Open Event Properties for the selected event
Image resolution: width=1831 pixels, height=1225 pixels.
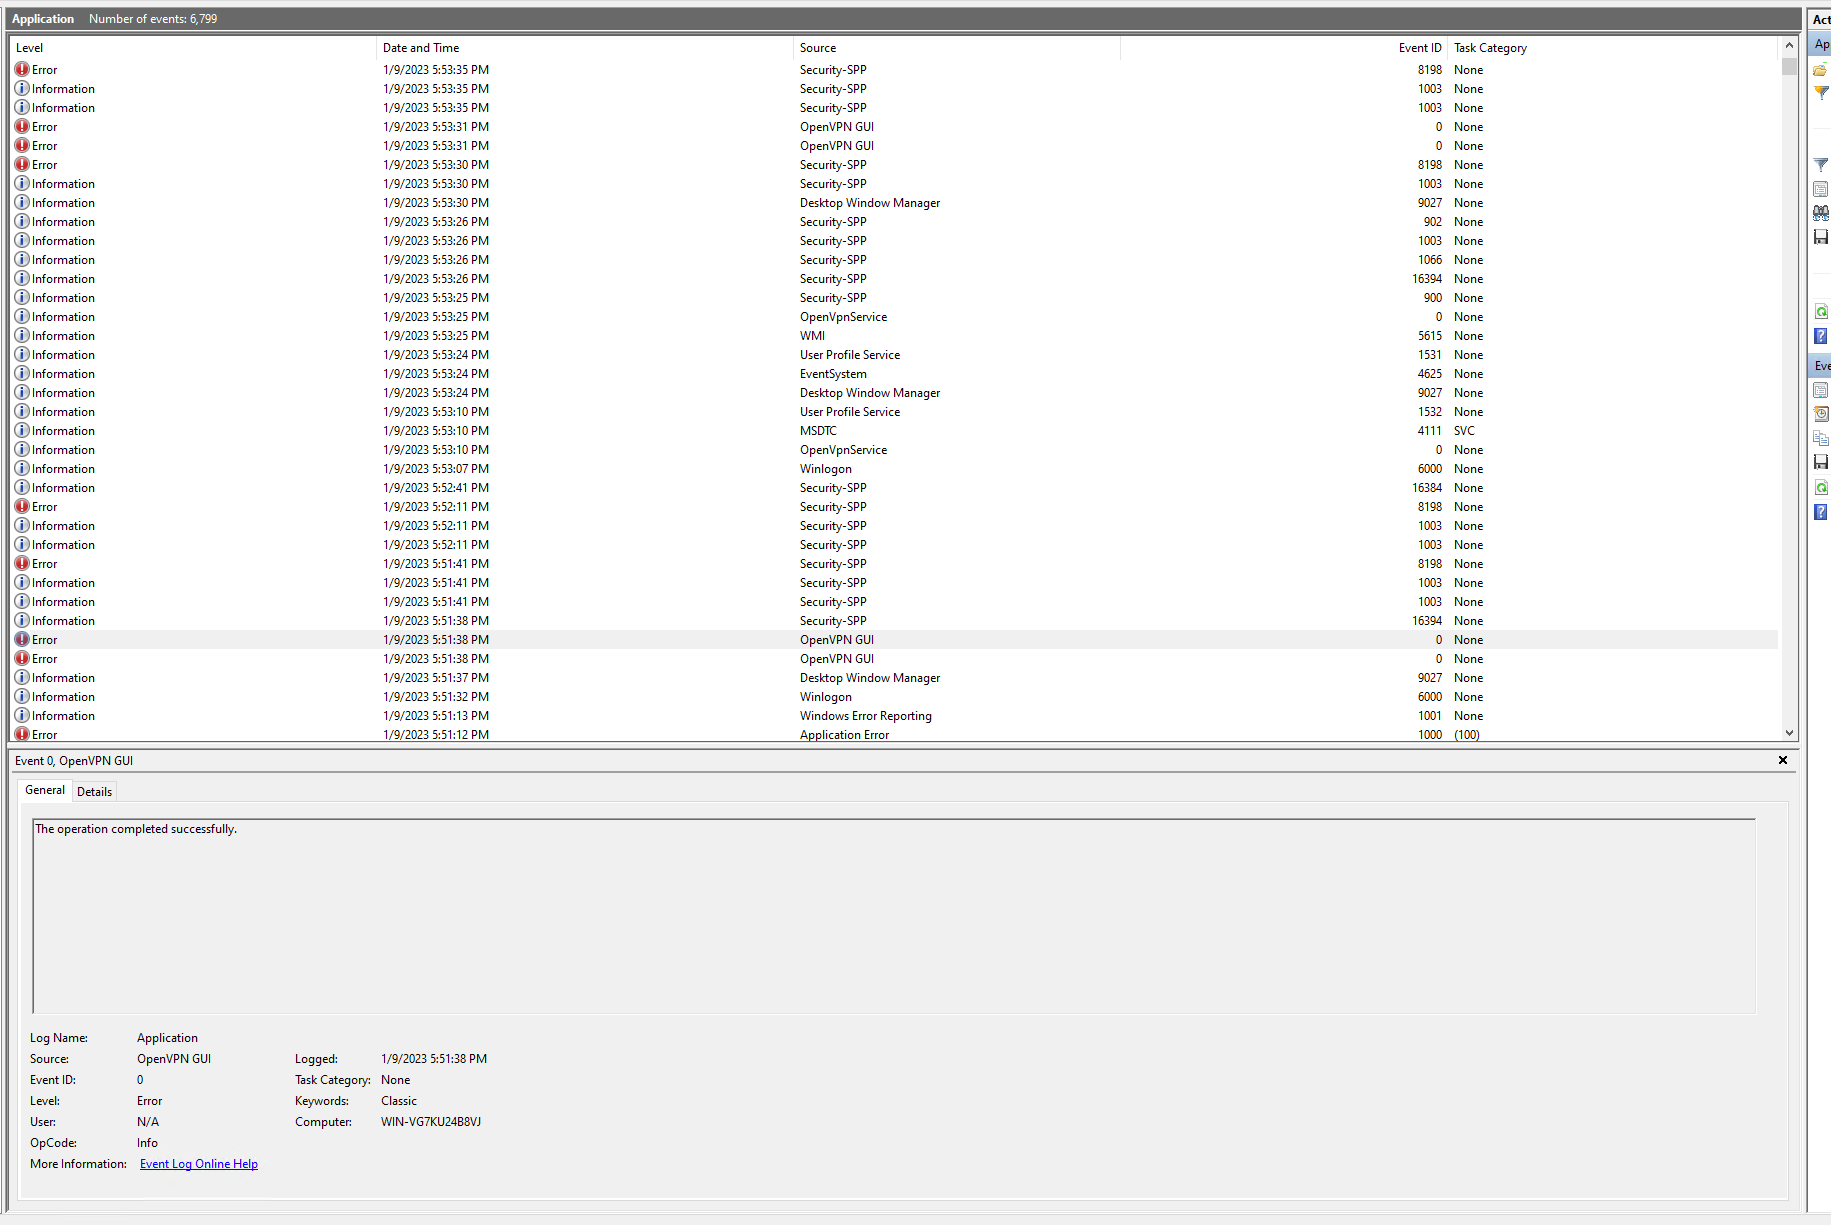click(1820, 389)
